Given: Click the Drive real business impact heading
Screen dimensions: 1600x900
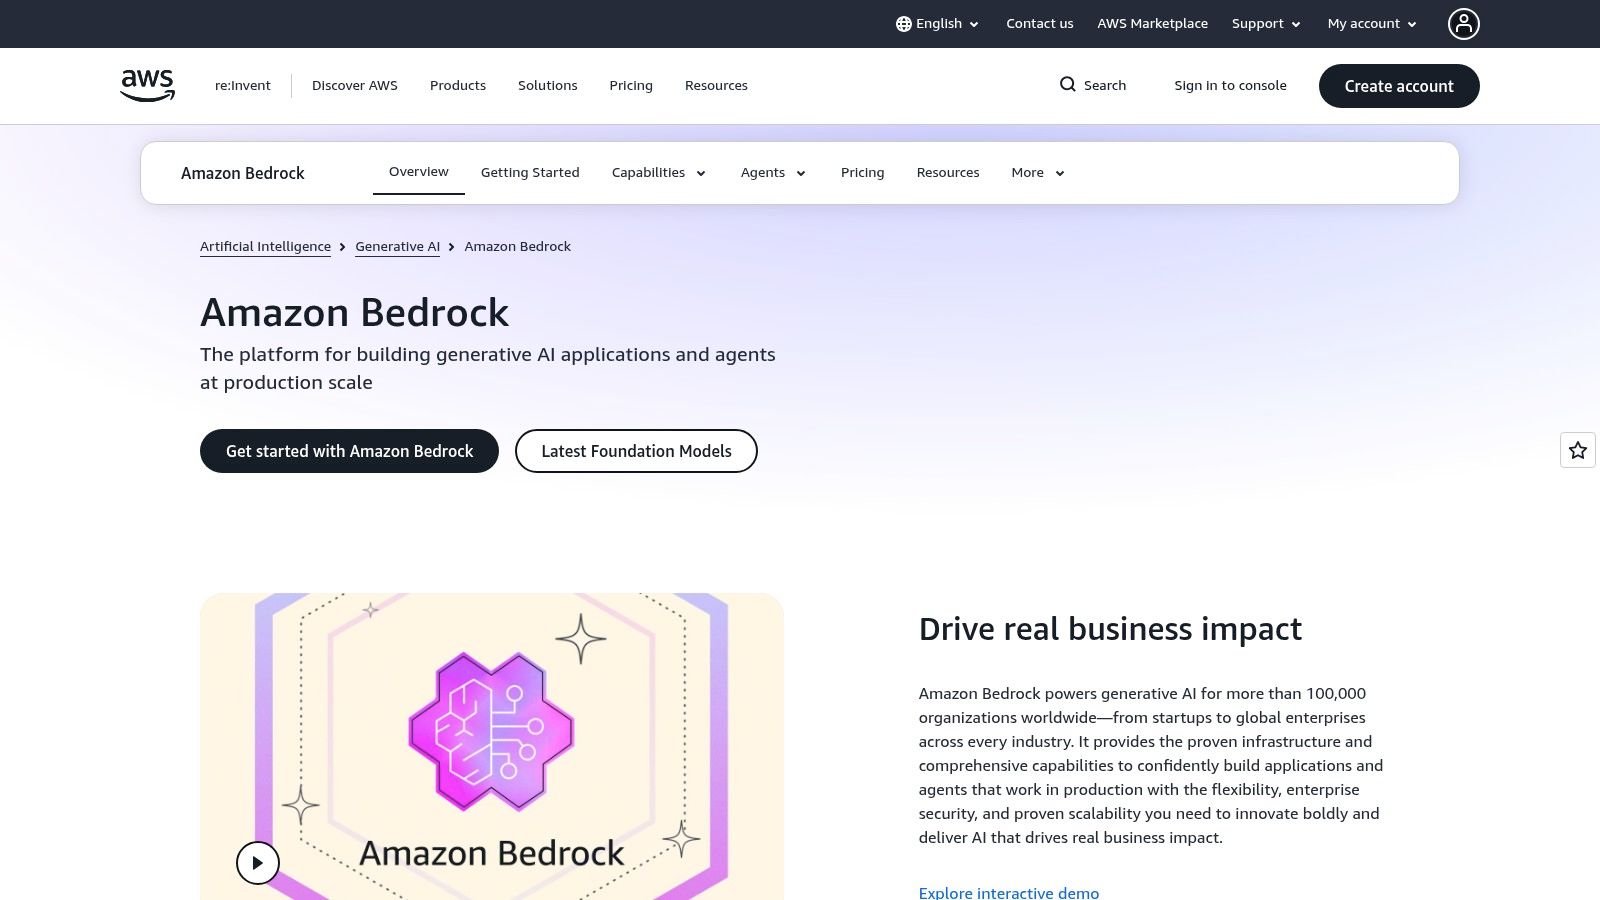Looking at the screenshot, I should [x=1110, y=629].
